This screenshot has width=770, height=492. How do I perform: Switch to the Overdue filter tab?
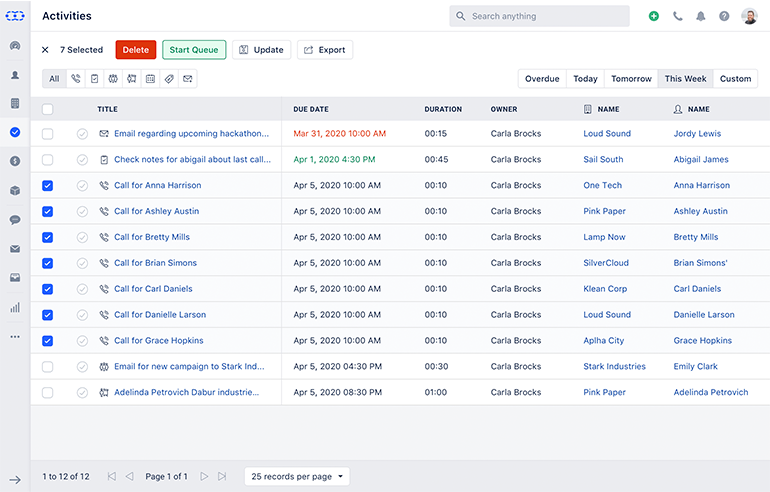(542, 79)
